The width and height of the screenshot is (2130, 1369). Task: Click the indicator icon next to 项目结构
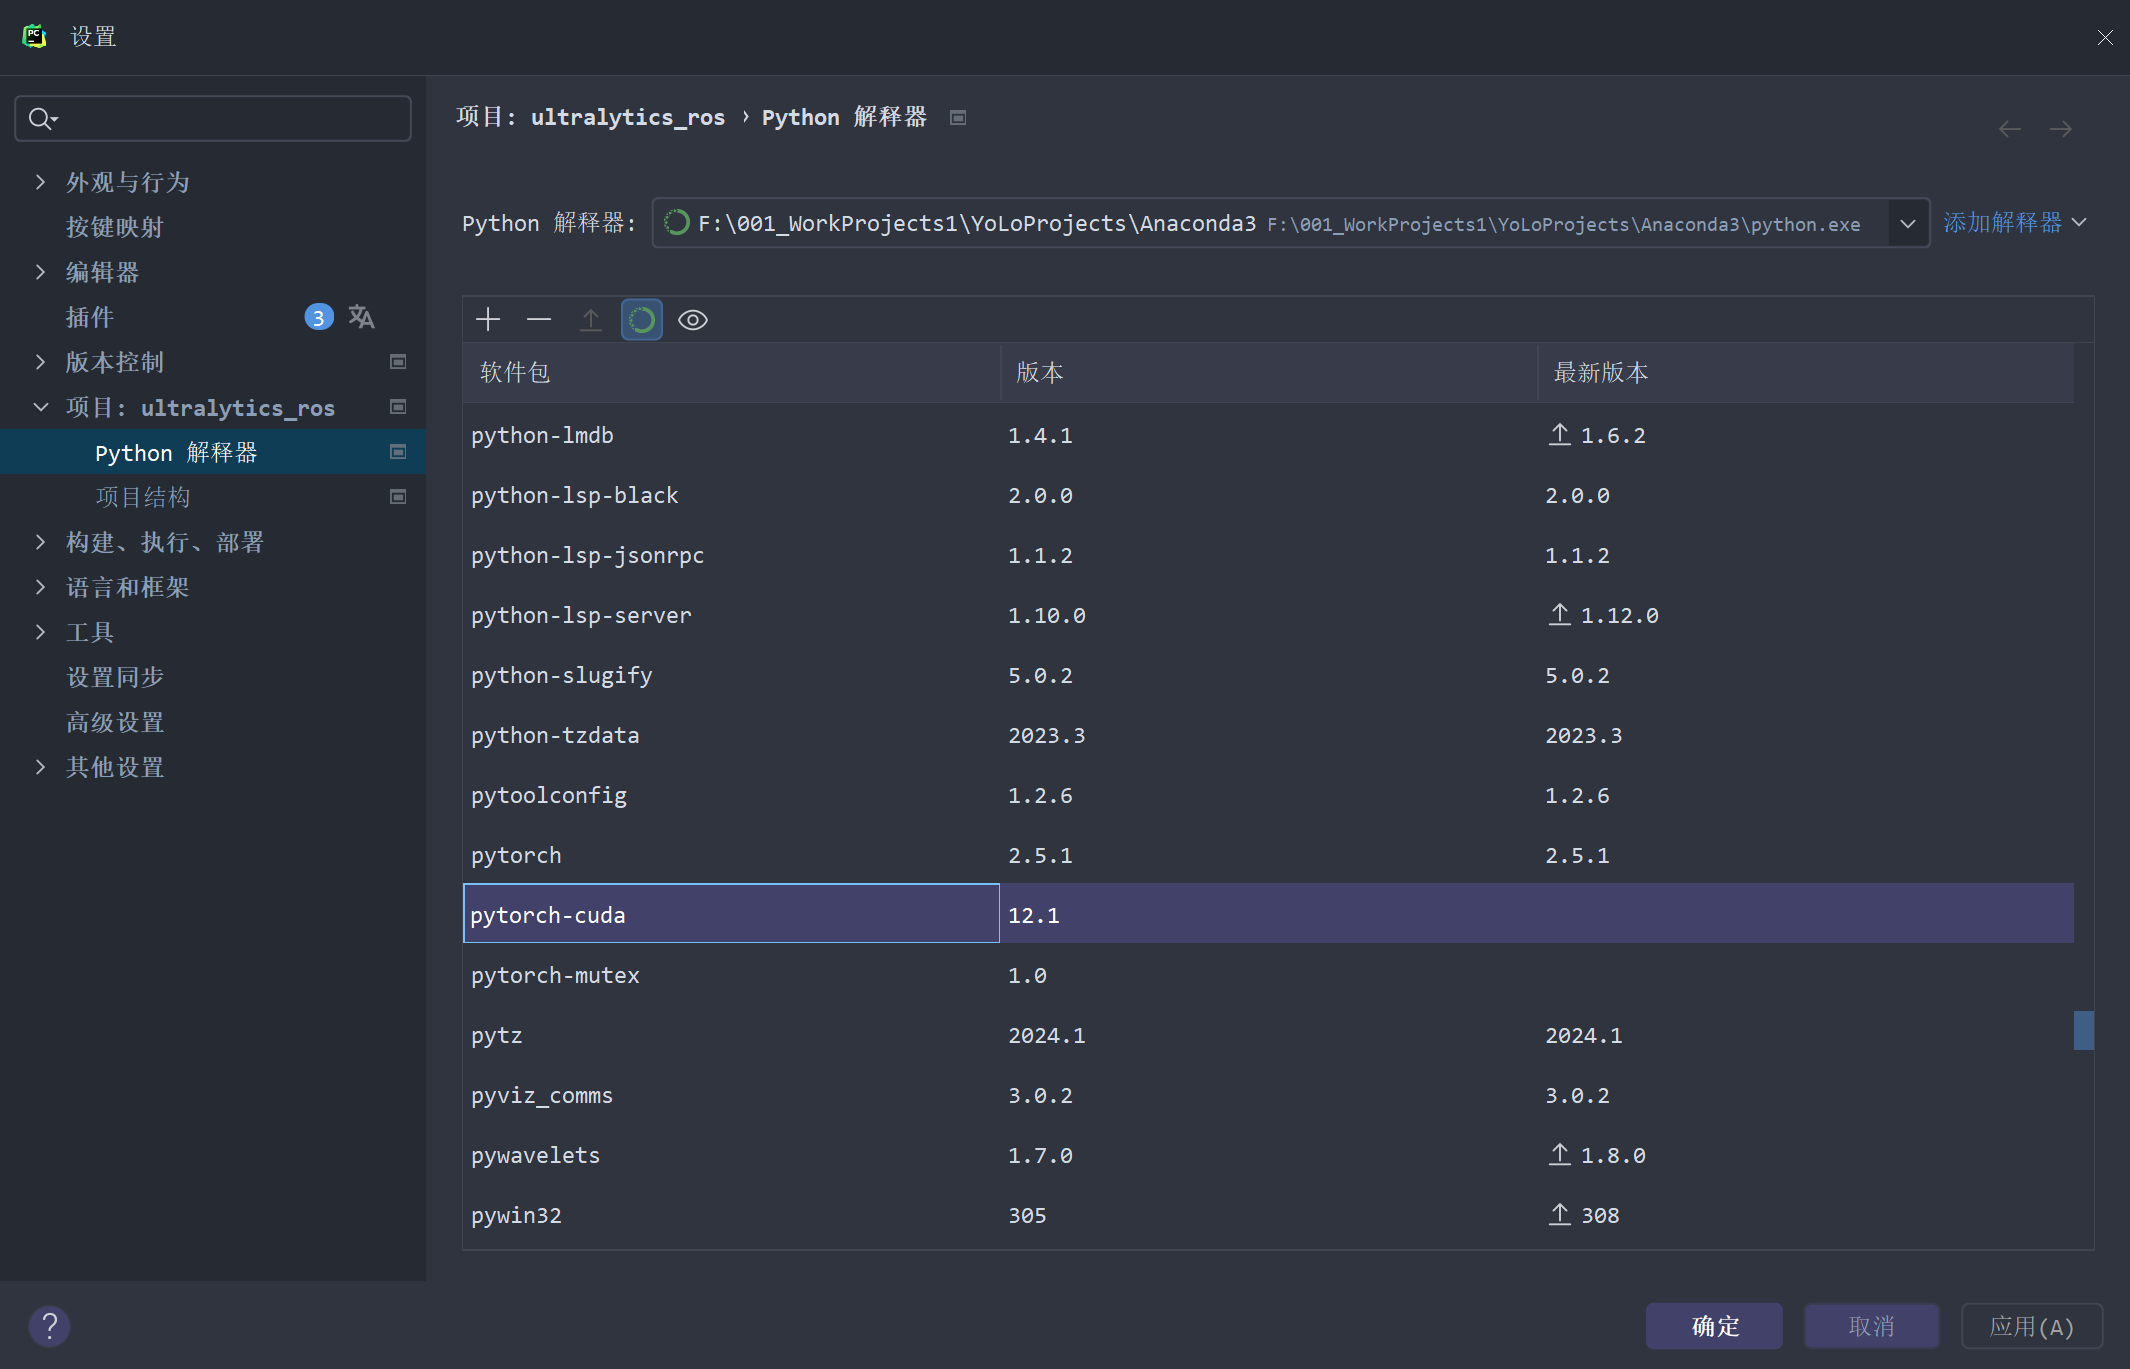click(397, 496)
